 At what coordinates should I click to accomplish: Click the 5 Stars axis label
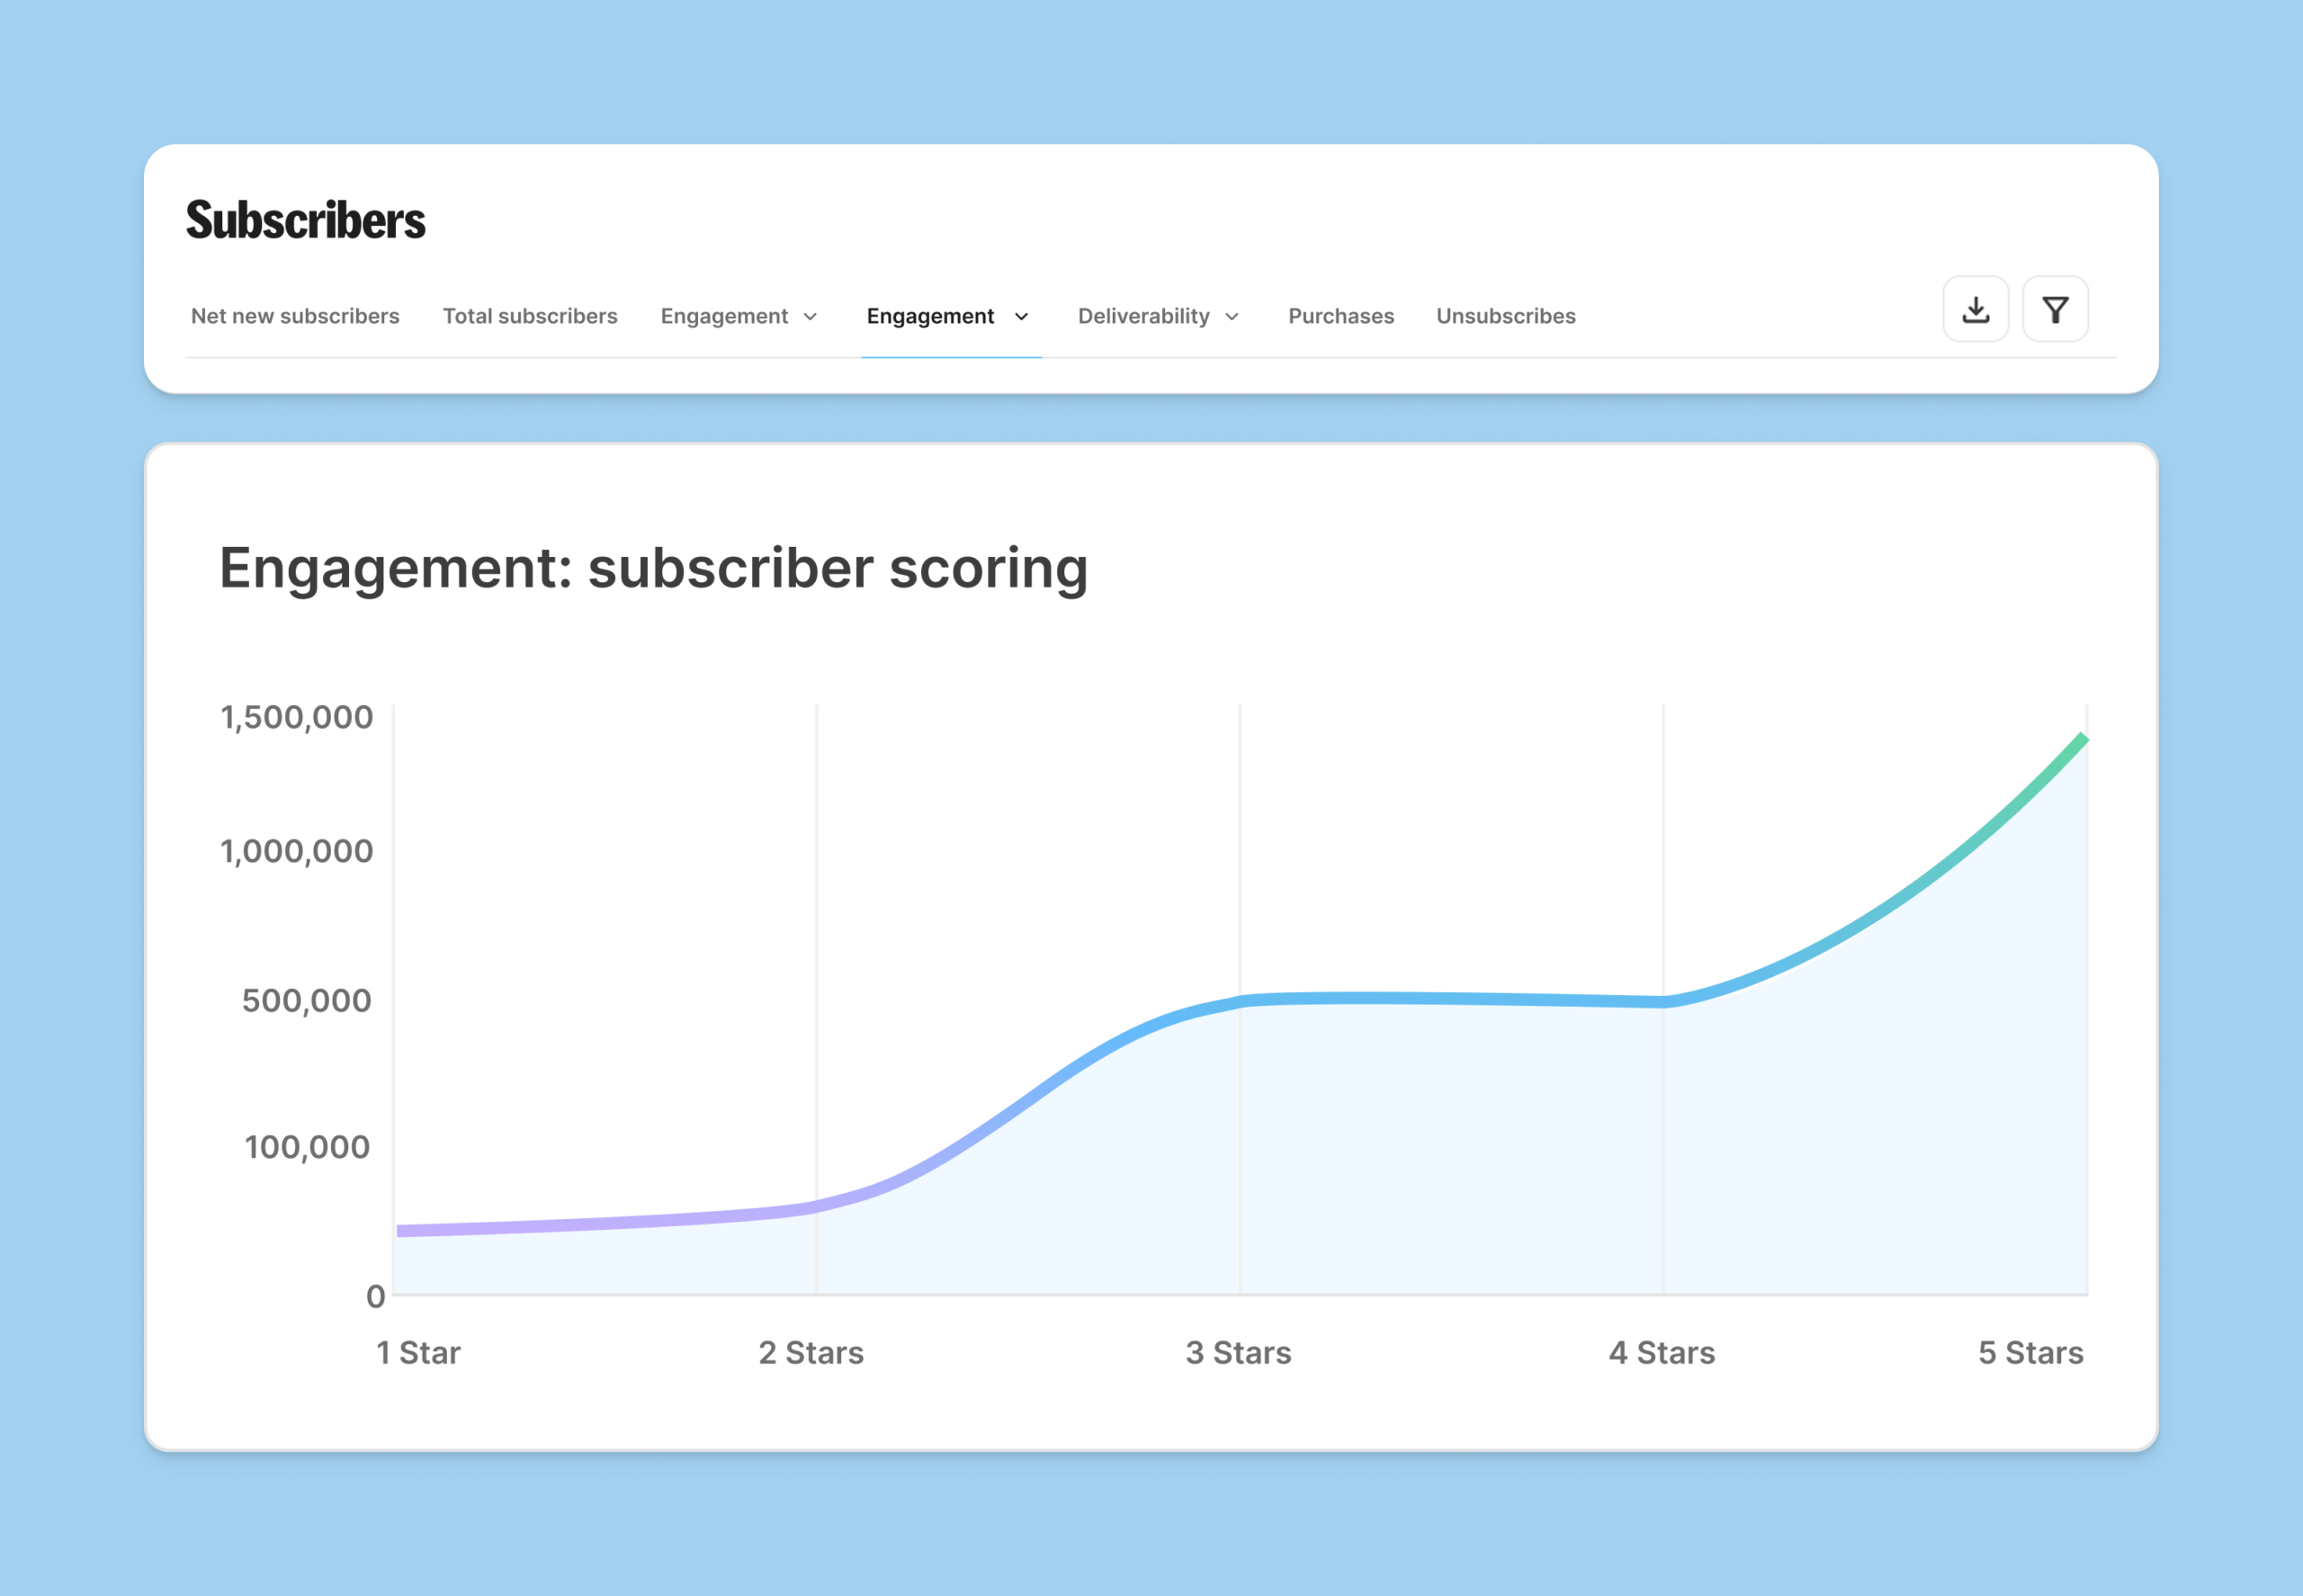point(2030,1352)
